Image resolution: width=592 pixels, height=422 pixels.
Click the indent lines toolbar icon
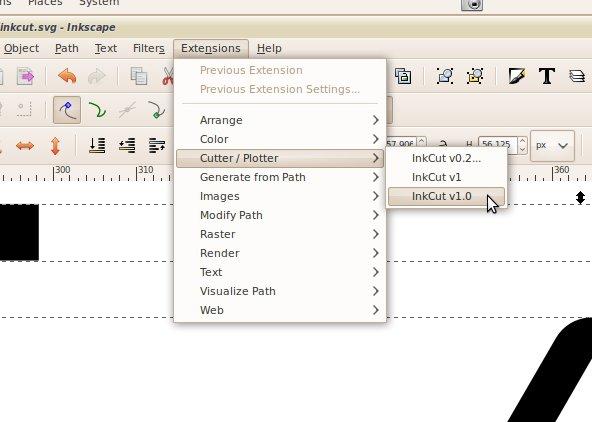pos(127,146)
